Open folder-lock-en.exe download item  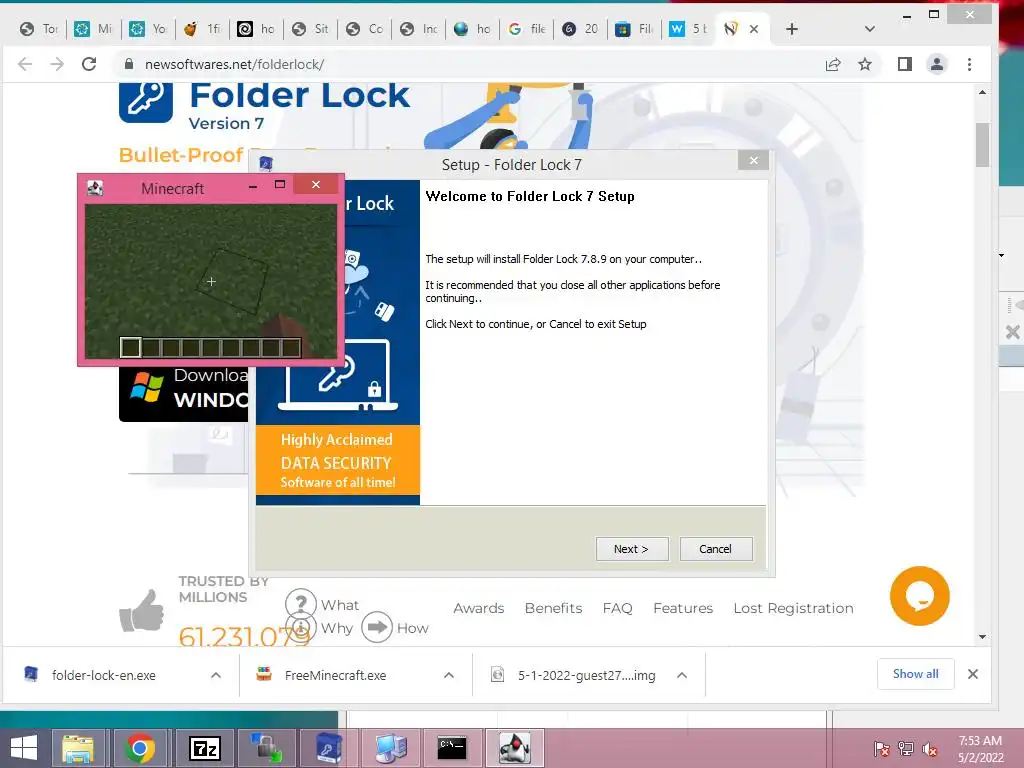tap(104, 675)
